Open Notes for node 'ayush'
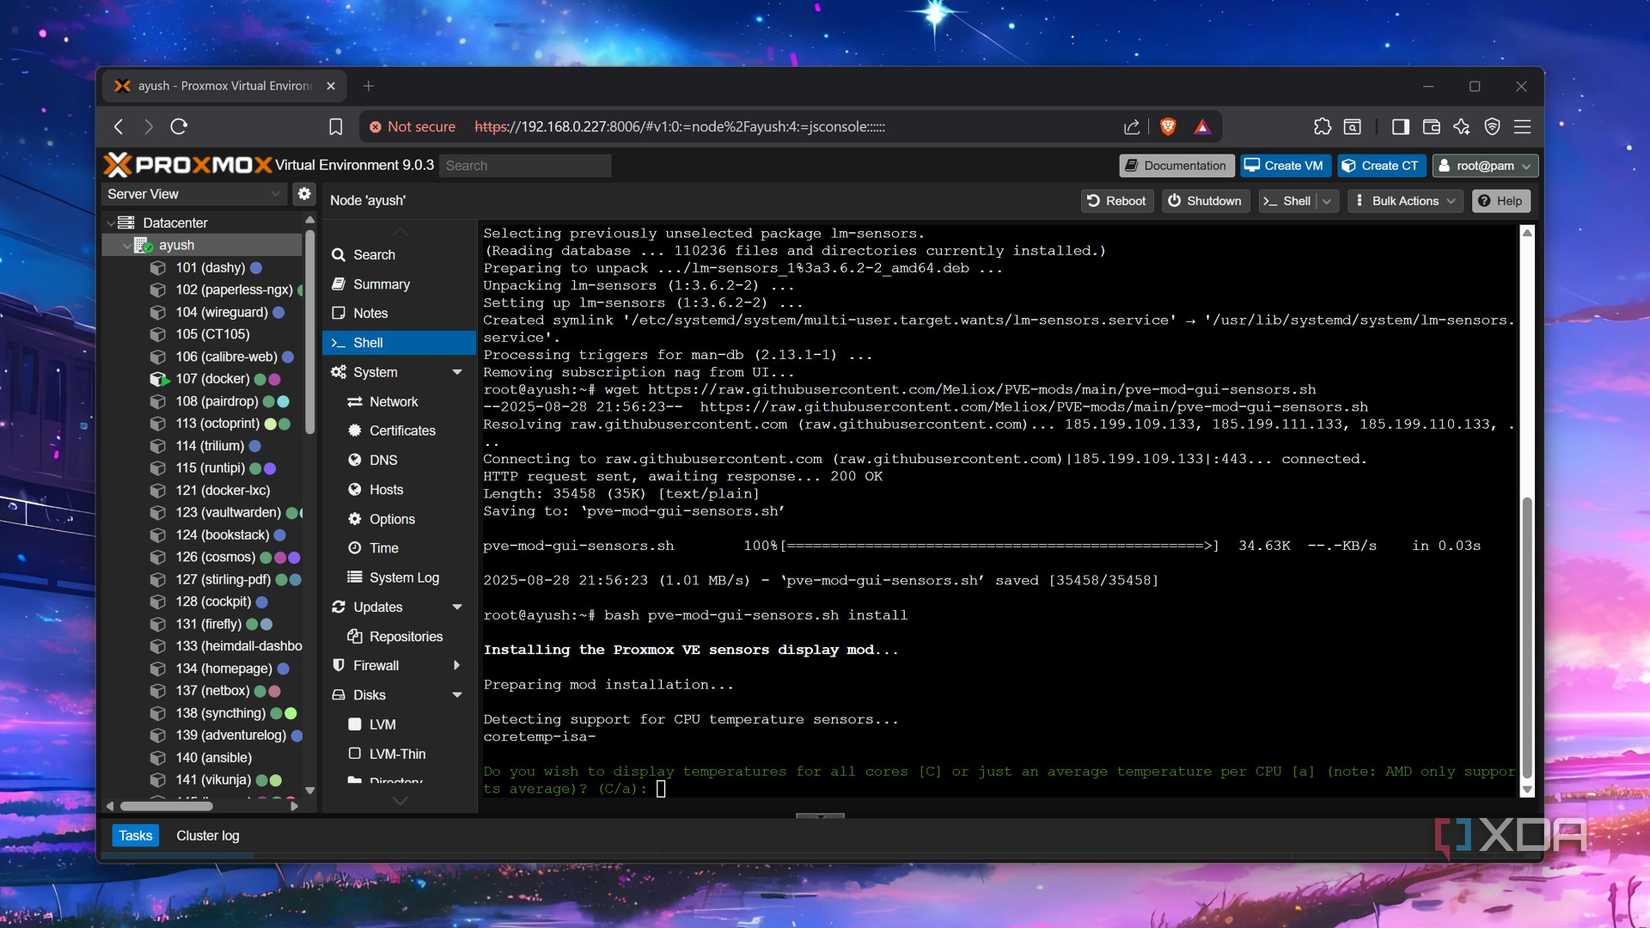Screen dimensions: 1650x928 (x=370, y=313)
